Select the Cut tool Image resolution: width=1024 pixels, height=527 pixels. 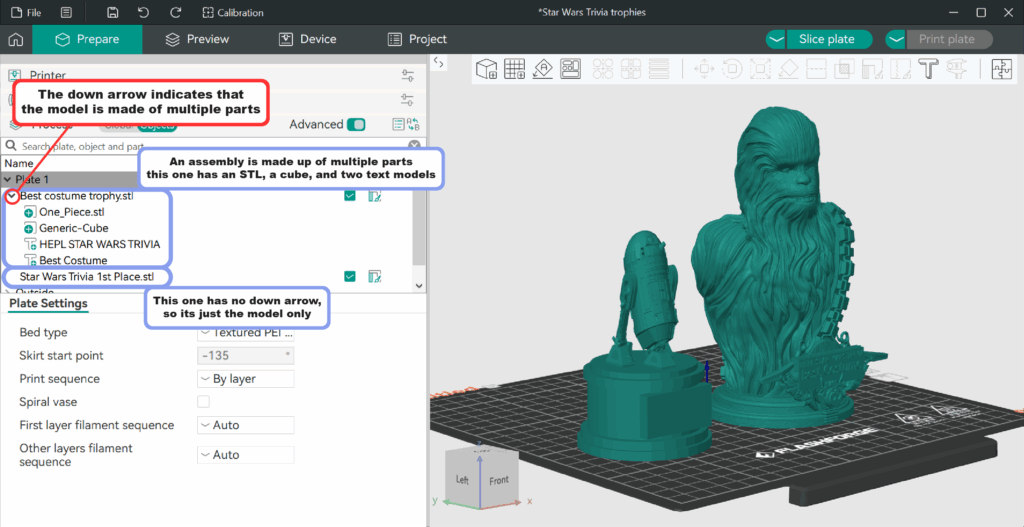tap(816, 69)
